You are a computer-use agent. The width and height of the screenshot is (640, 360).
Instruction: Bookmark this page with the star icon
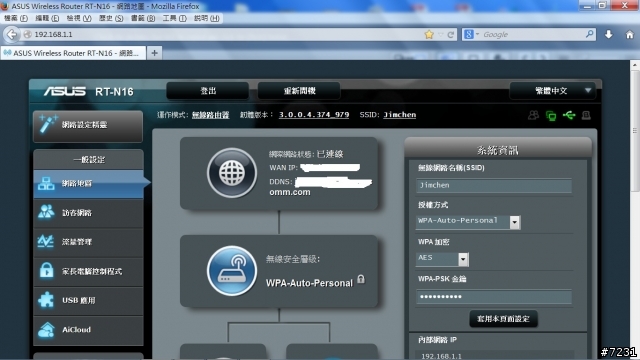[x=429, y=34]
